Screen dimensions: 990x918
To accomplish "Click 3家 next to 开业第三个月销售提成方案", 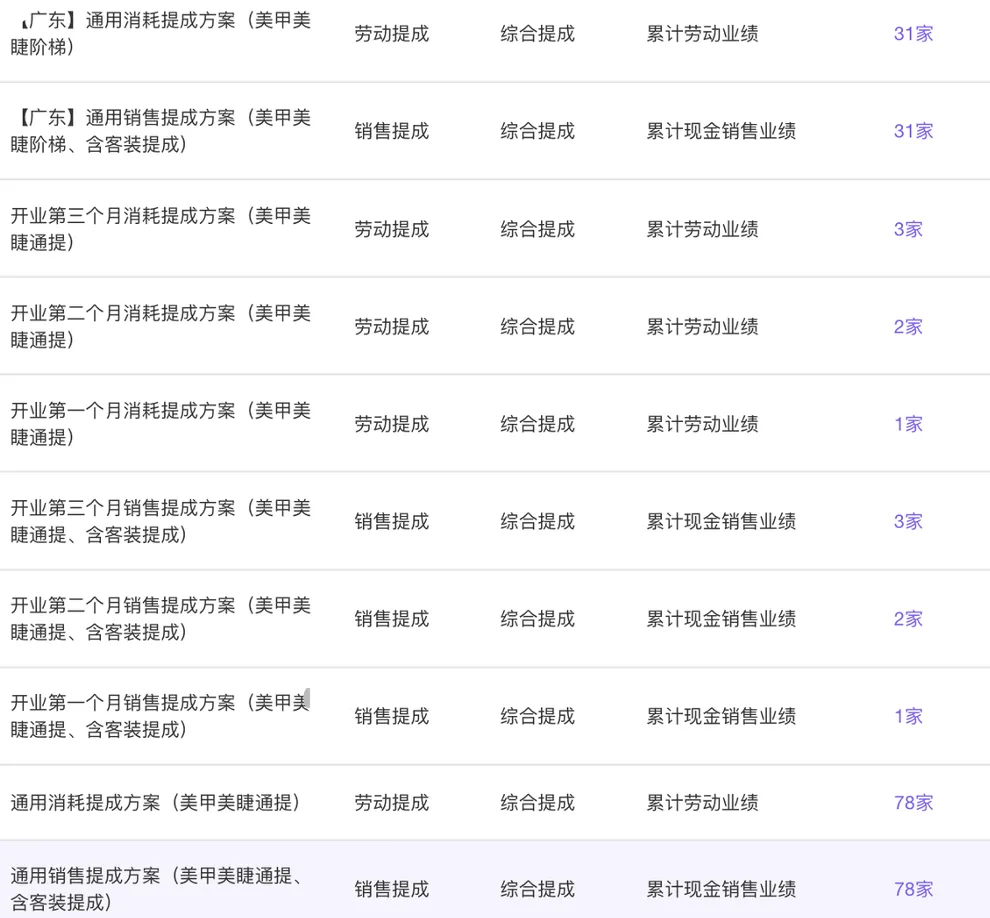I will point(906,521).
